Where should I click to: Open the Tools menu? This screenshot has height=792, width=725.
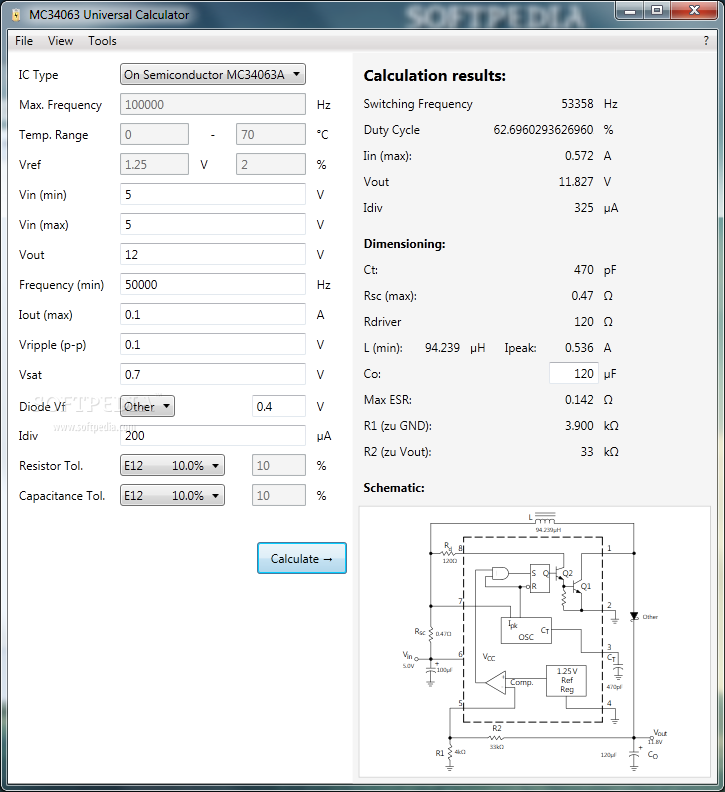[x=102, y=41]
